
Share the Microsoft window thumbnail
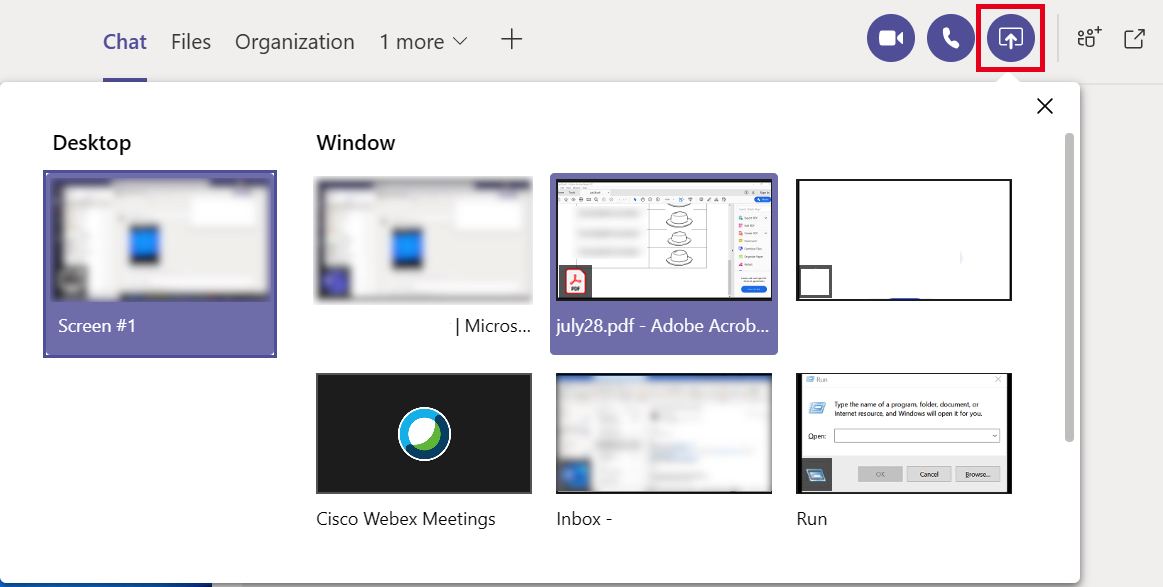423,240
